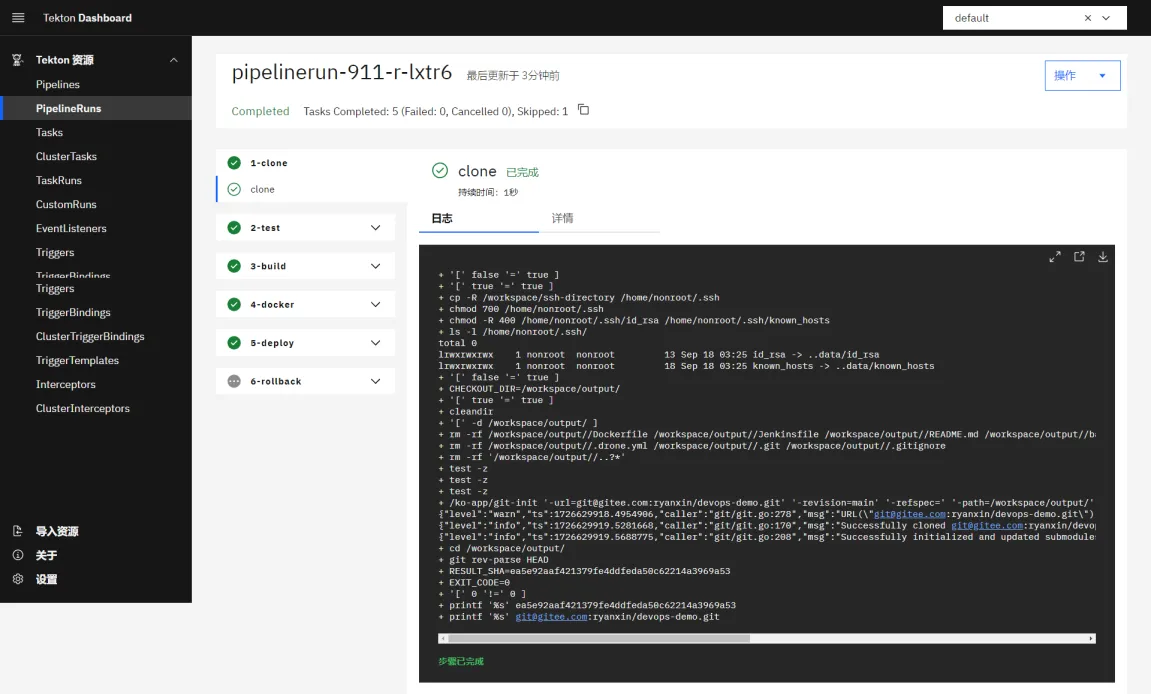
Task: Click the green success icon of 1-clone
Action: pyautogui.click(x=234, y=163)
